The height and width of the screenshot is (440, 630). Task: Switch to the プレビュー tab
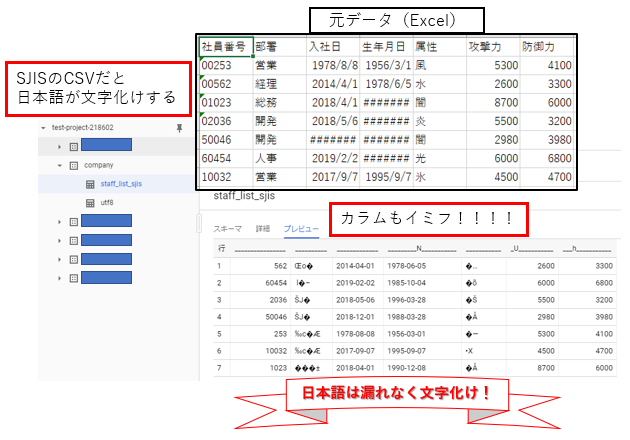pyautogui.click(x=301, y=229)
